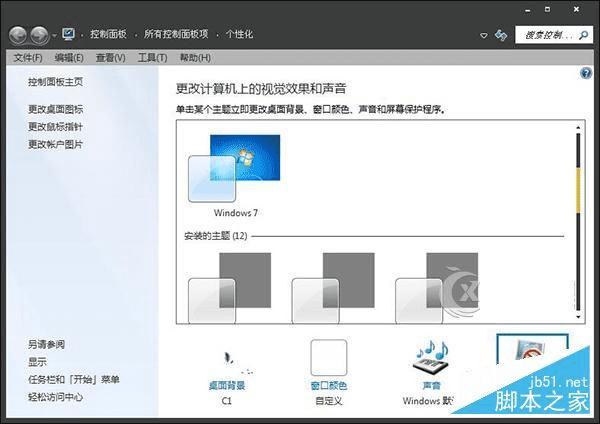Click the 另请参阅 heading
600x424 pixels.
point(46,344)
